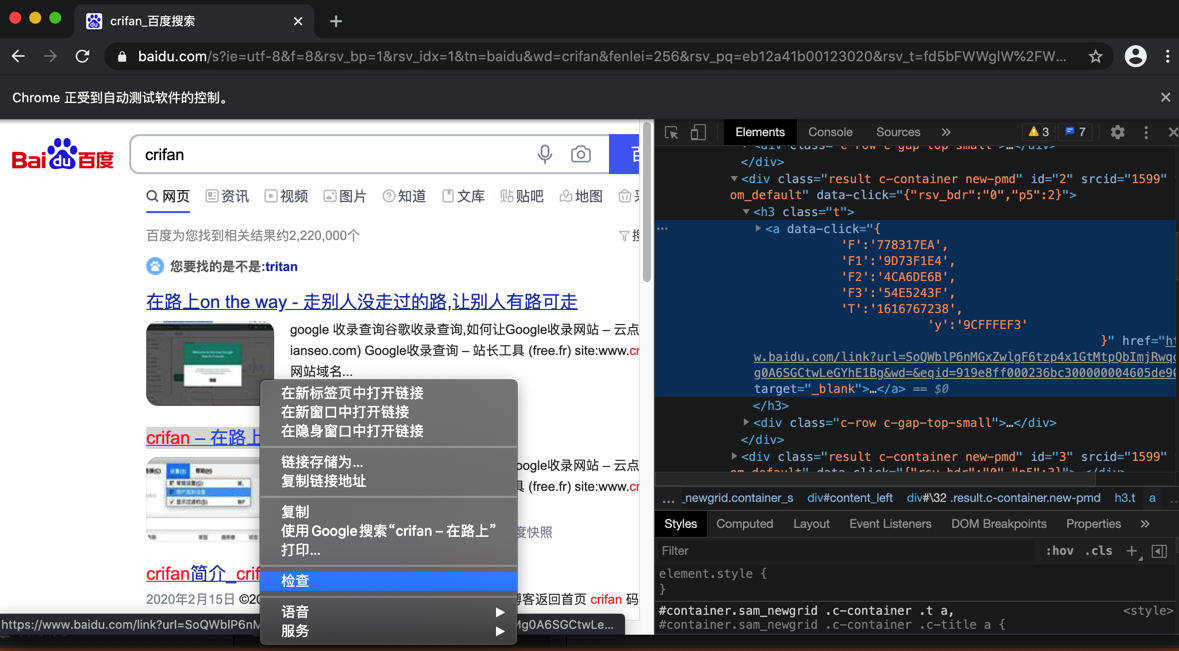Expand 语音 submenu in context menu
Screen dimensions: 1179x651
point(388,612)
